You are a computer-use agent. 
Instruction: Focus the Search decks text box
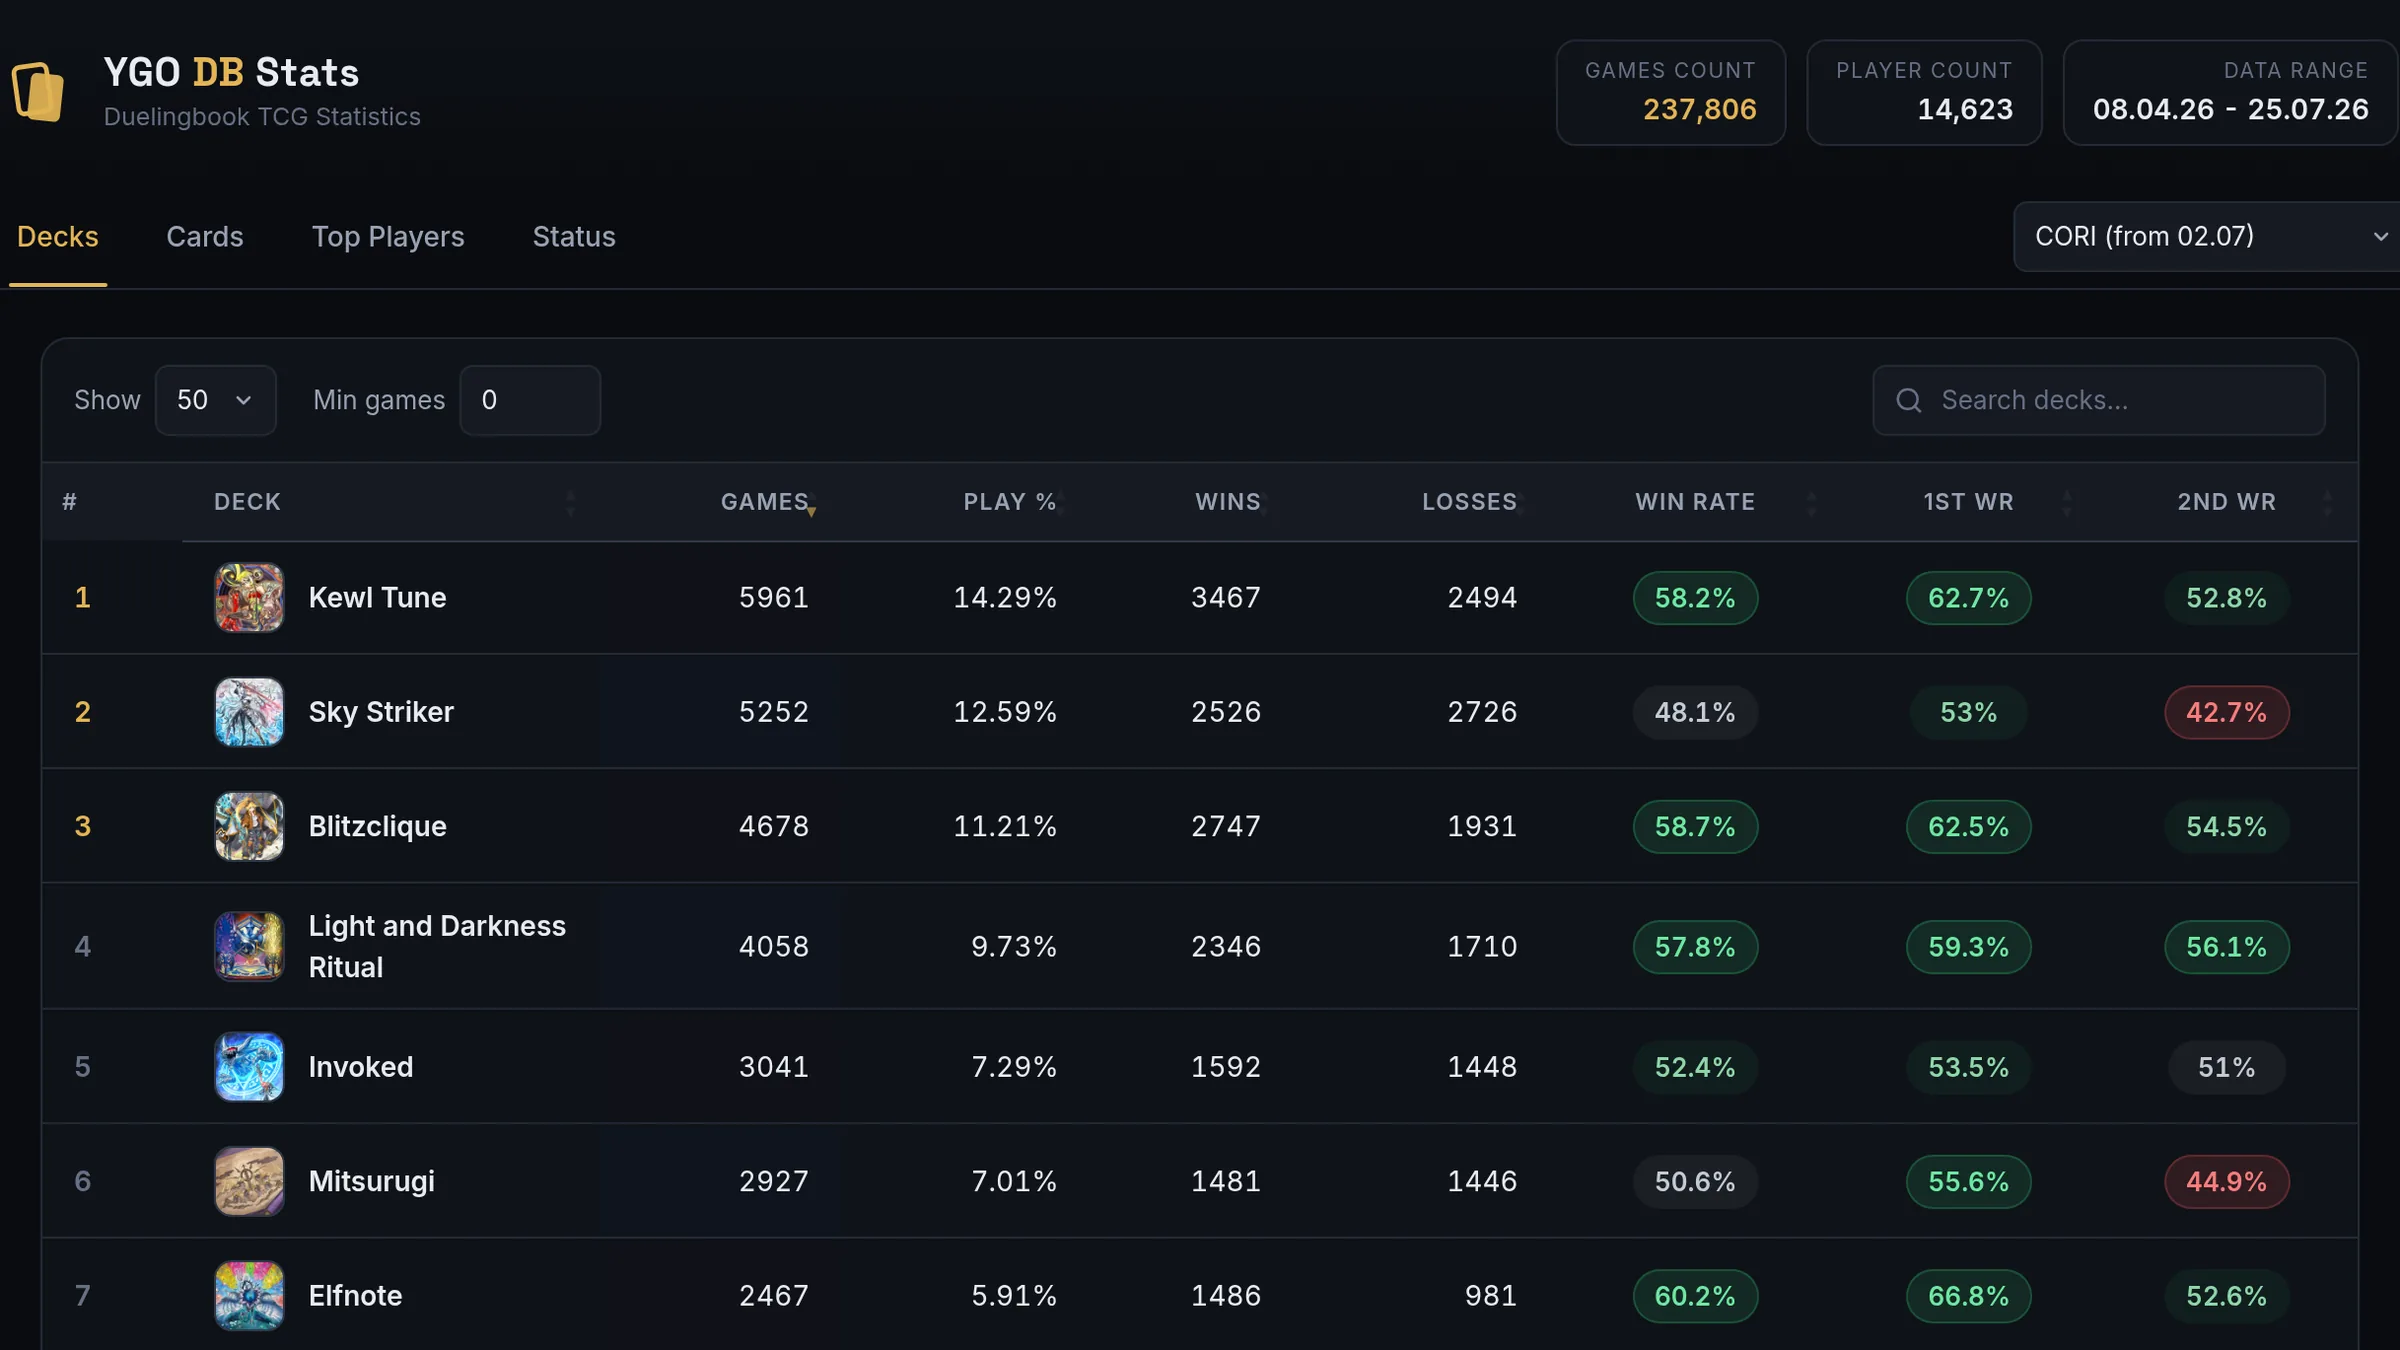tap(2099, 400)
